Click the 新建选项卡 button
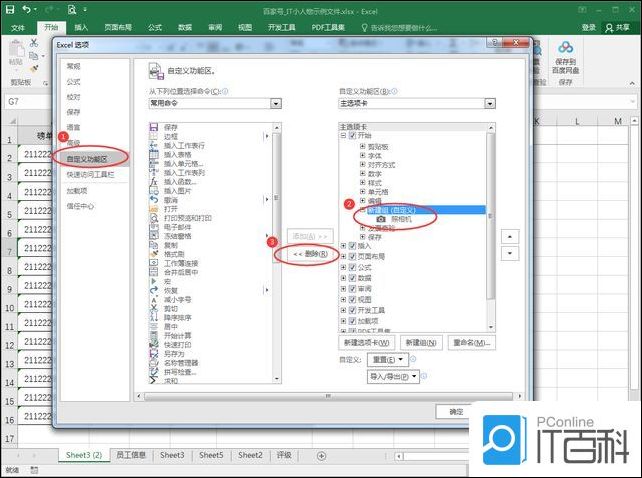The height and width of the screenshot is (478, 642). 366,342
